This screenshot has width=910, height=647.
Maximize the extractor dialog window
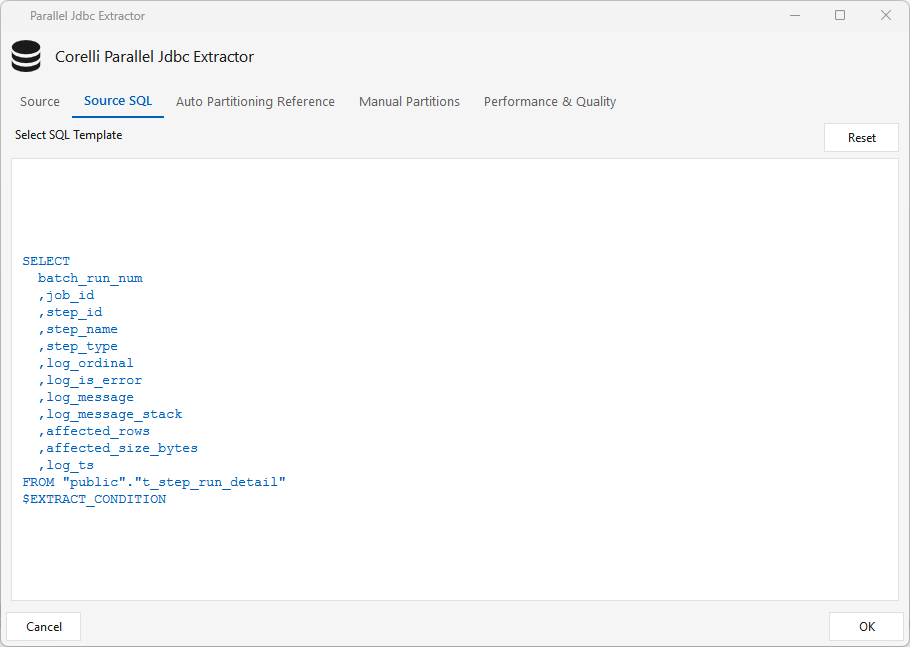840,15
